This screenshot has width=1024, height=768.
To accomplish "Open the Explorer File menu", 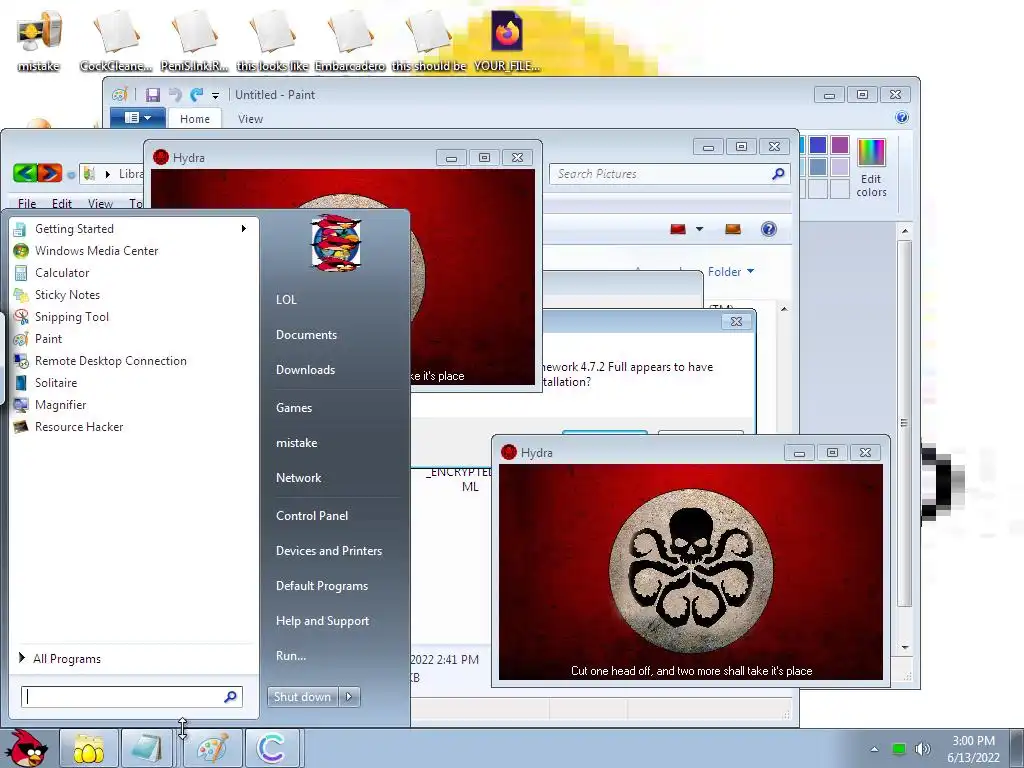I will pyautogui.click(x=27, y=204).
